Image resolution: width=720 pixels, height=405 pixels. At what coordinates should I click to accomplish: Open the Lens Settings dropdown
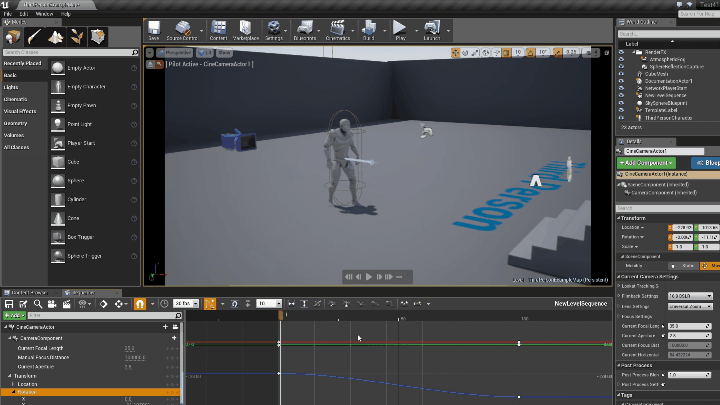(690, 306)
